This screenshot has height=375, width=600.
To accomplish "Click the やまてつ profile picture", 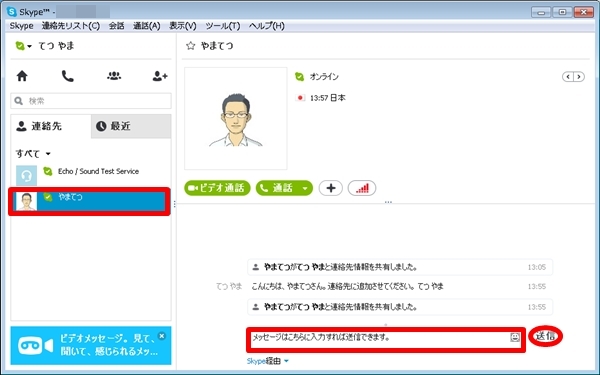I will pyautogui.click(x=236, y=119).
